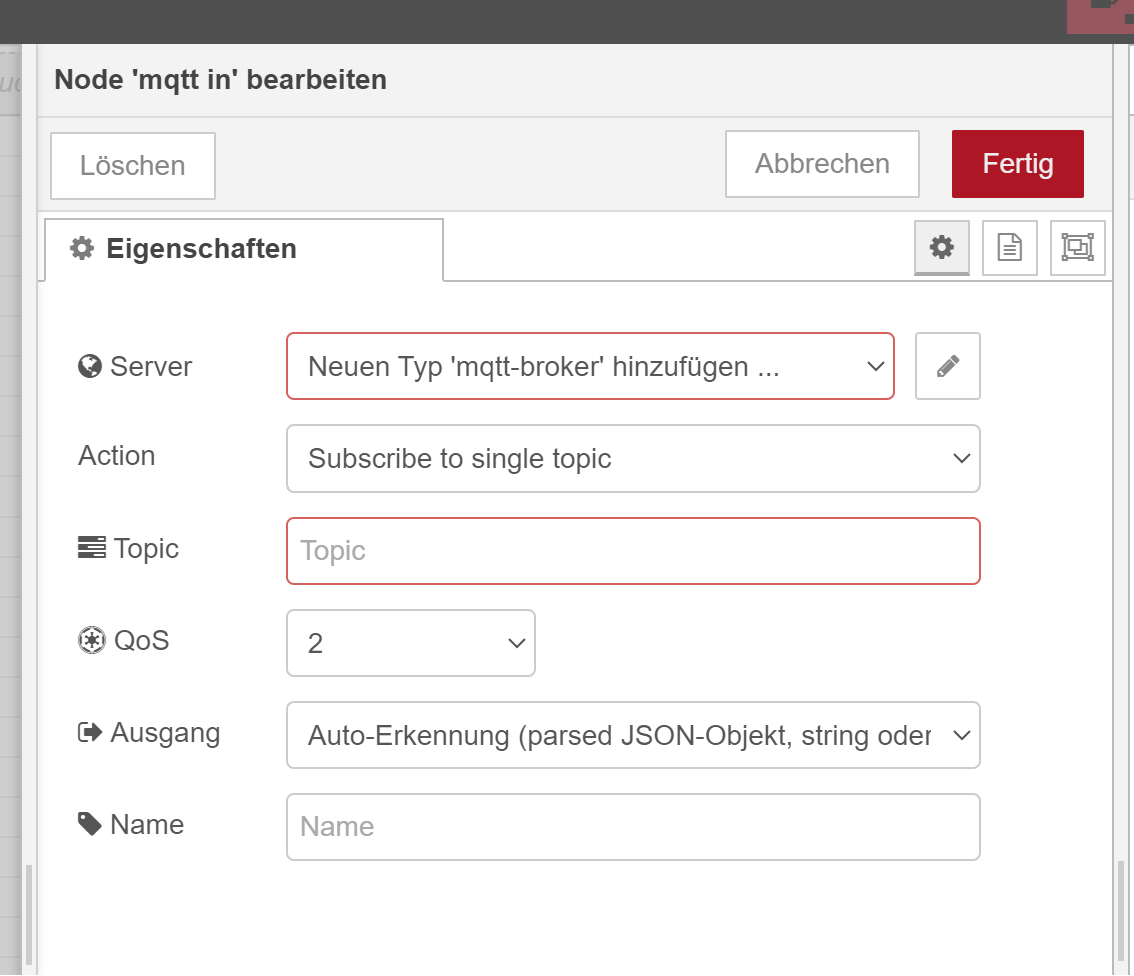Focus the Name input field

pos(634,827)
